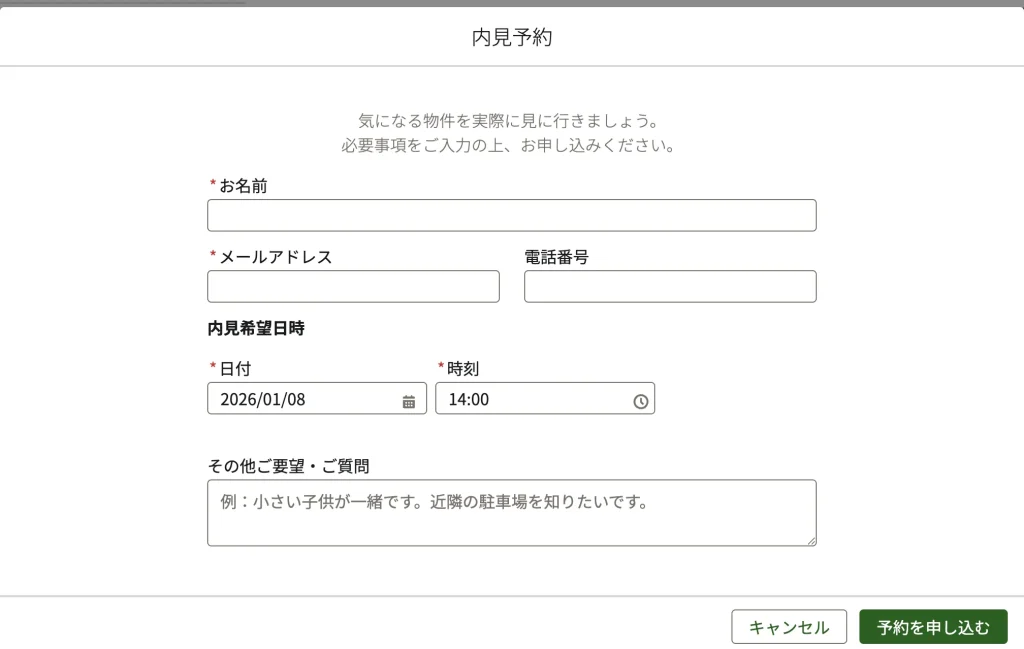
Task: Click the お名前 text input field
Action: (511, 215)
